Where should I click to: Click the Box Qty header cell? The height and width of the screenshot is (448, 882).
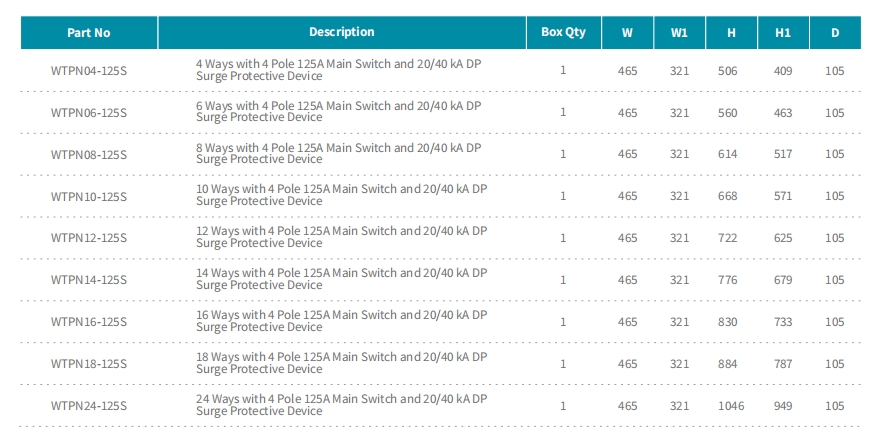(x=564, y=33)
